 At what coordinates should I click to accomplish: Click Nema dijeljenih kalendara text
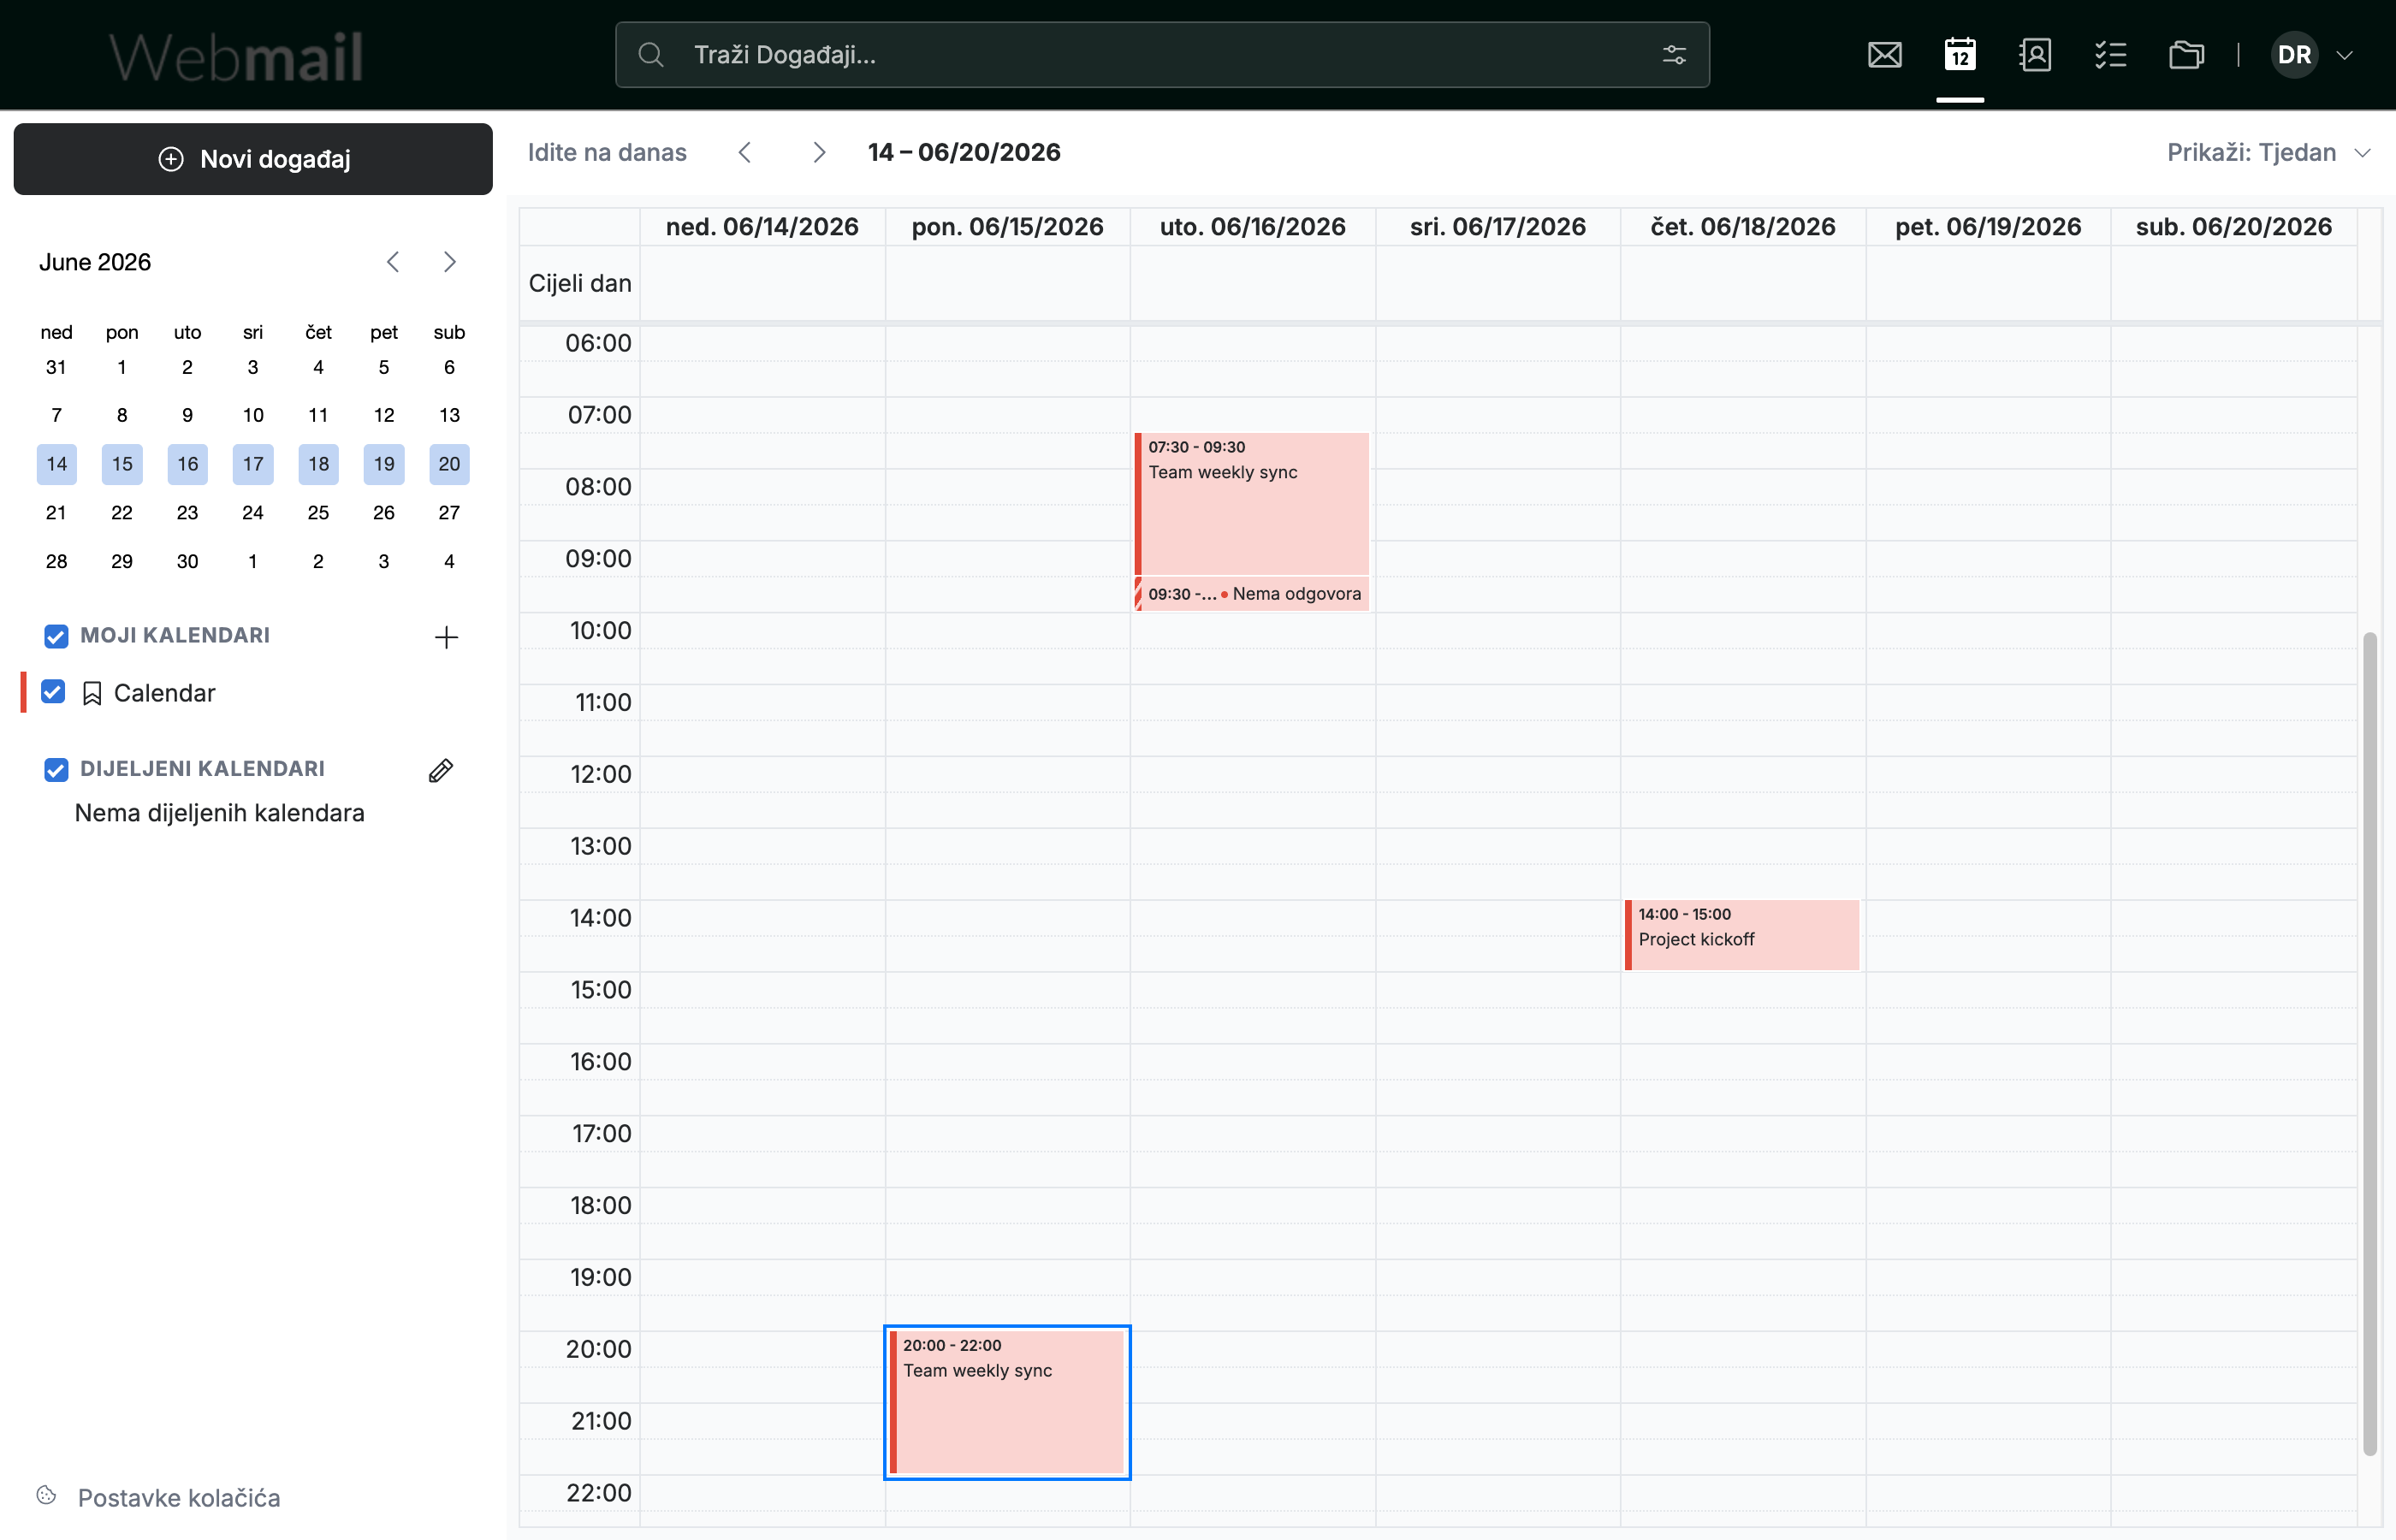tap(220, 813)
